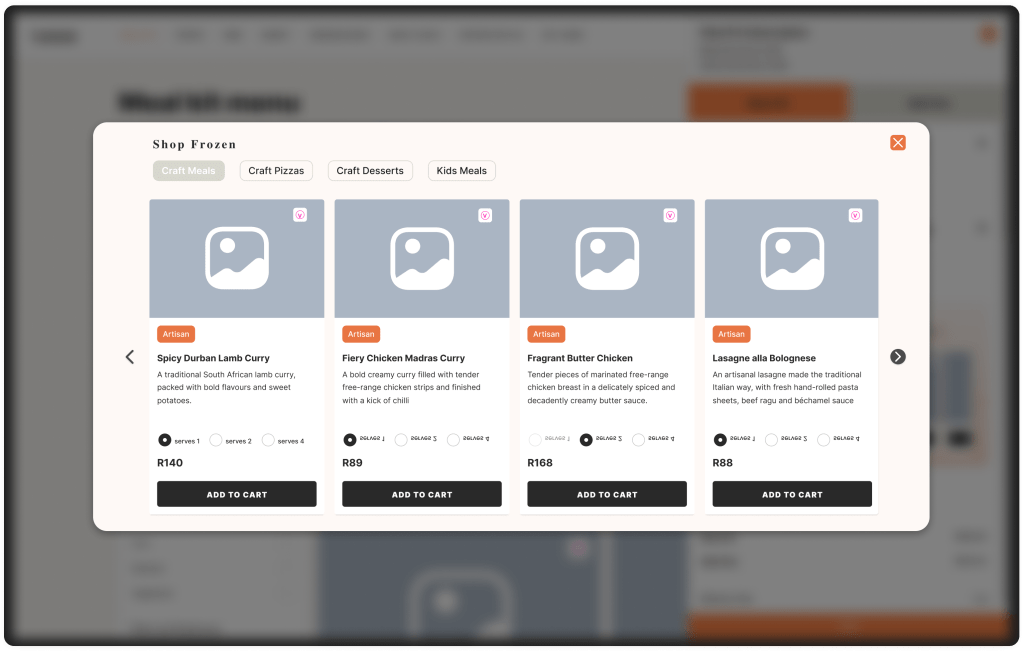The height and width of the screenshot is (652, 1024).
Task: Select serves 2 for Spicy Durban Lamb Curry
Action: coord(216,440)
